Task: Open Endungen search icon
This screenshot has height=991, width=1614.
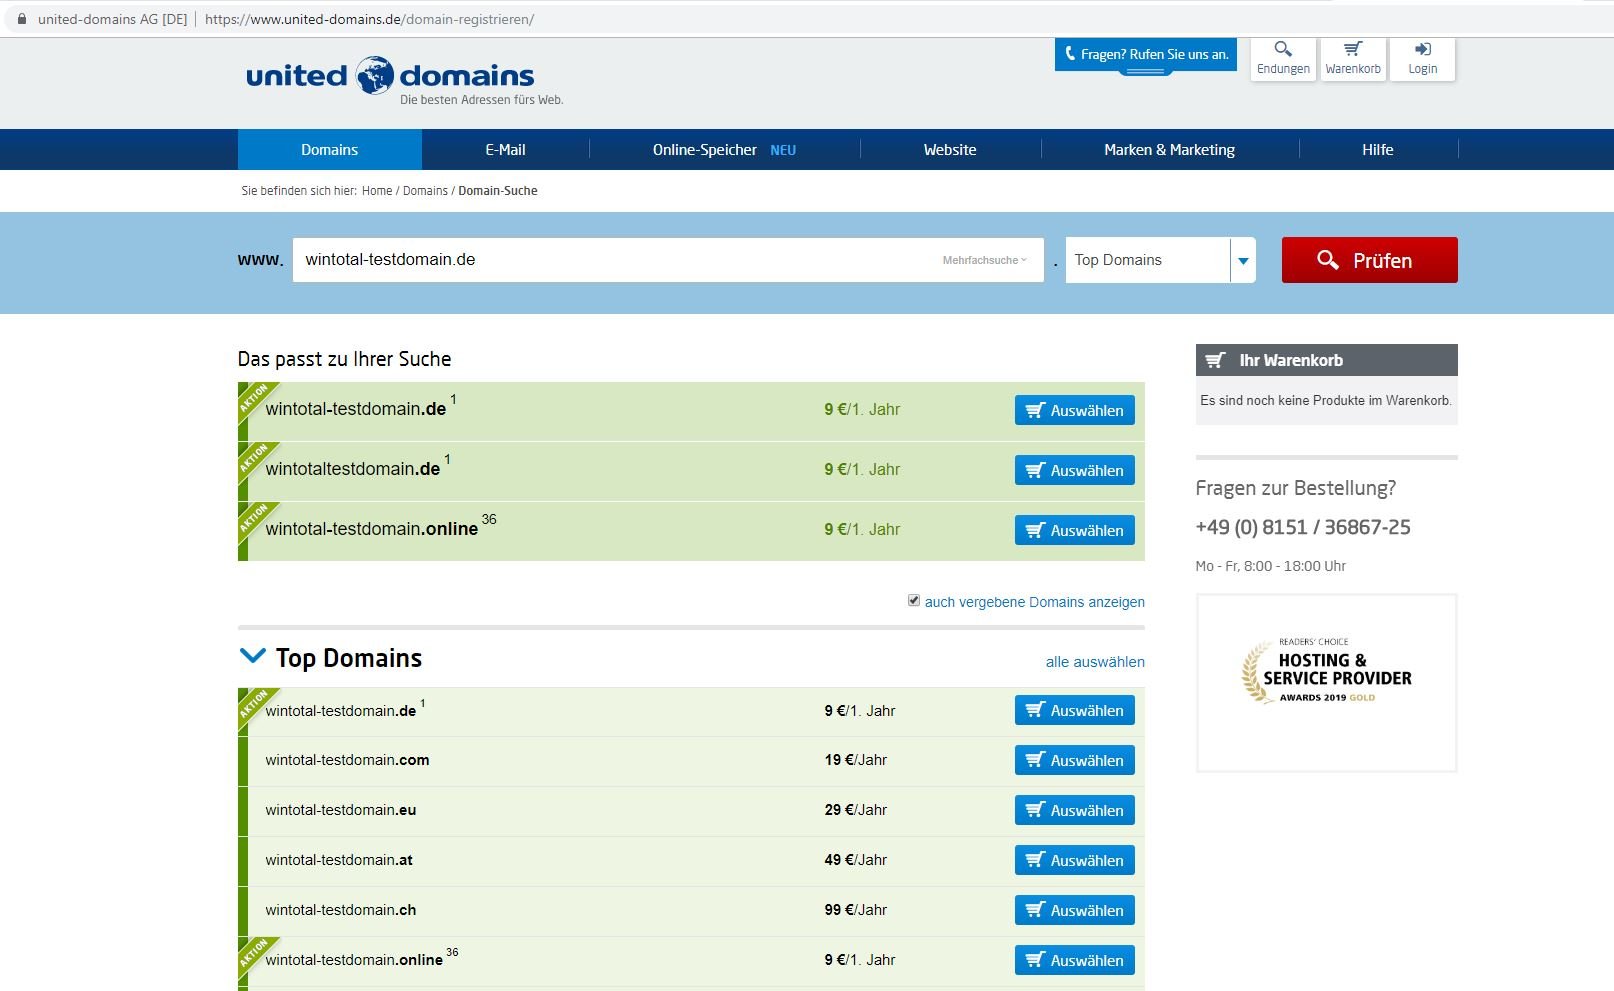Action: pyautogui.click(x=1283, y=49)
